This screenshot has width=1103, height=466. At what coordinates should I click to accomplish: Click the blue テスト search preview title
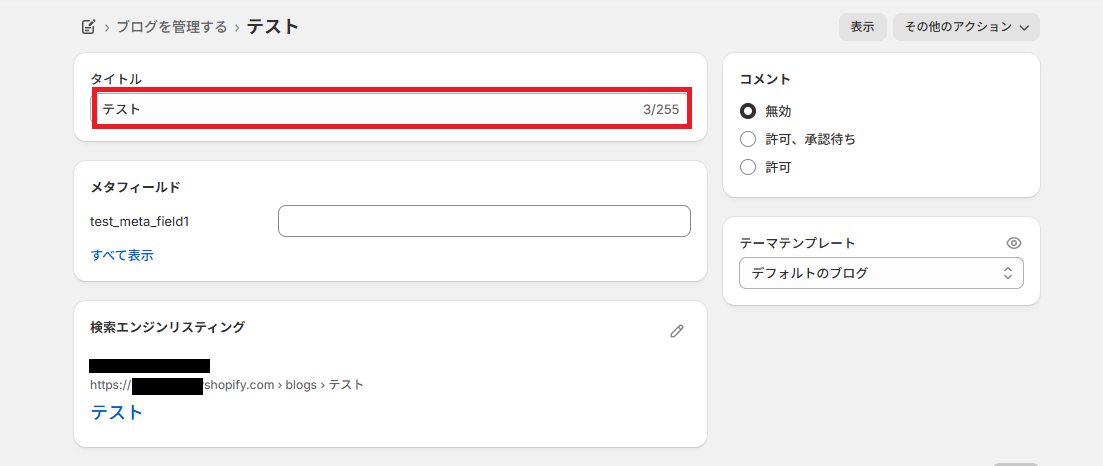point(117,412)
